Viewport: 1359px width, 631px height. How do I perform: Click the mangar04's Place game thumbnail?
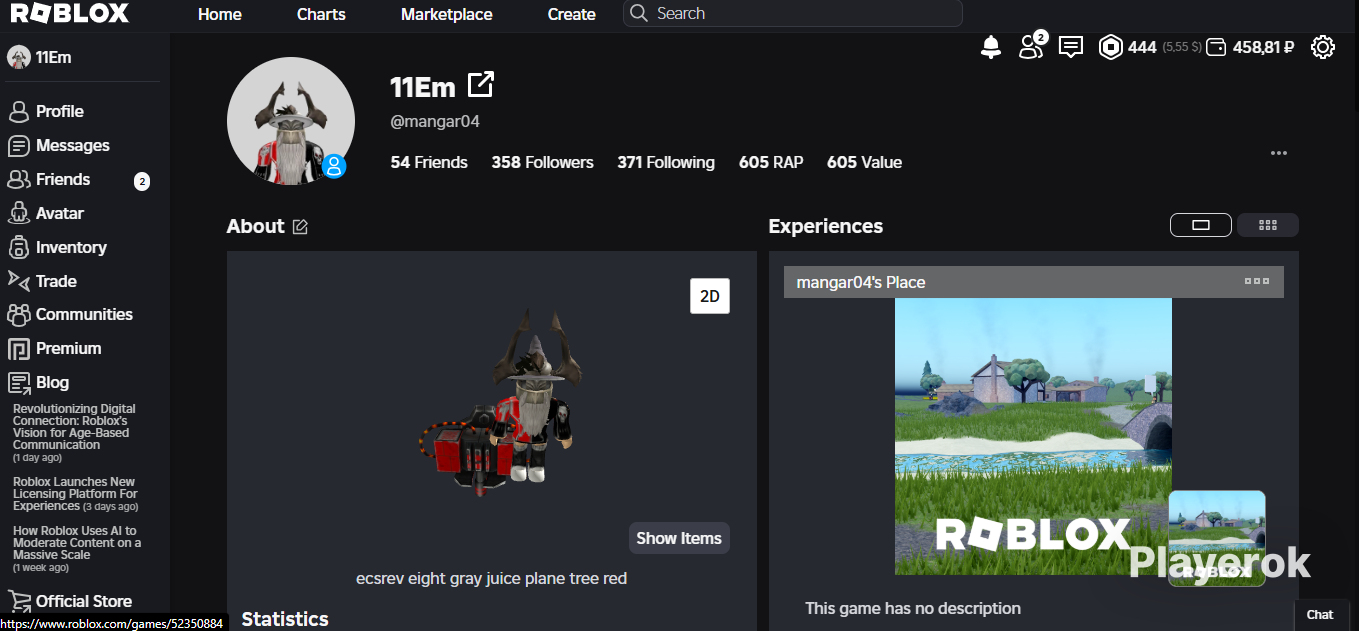point(1033,436)
